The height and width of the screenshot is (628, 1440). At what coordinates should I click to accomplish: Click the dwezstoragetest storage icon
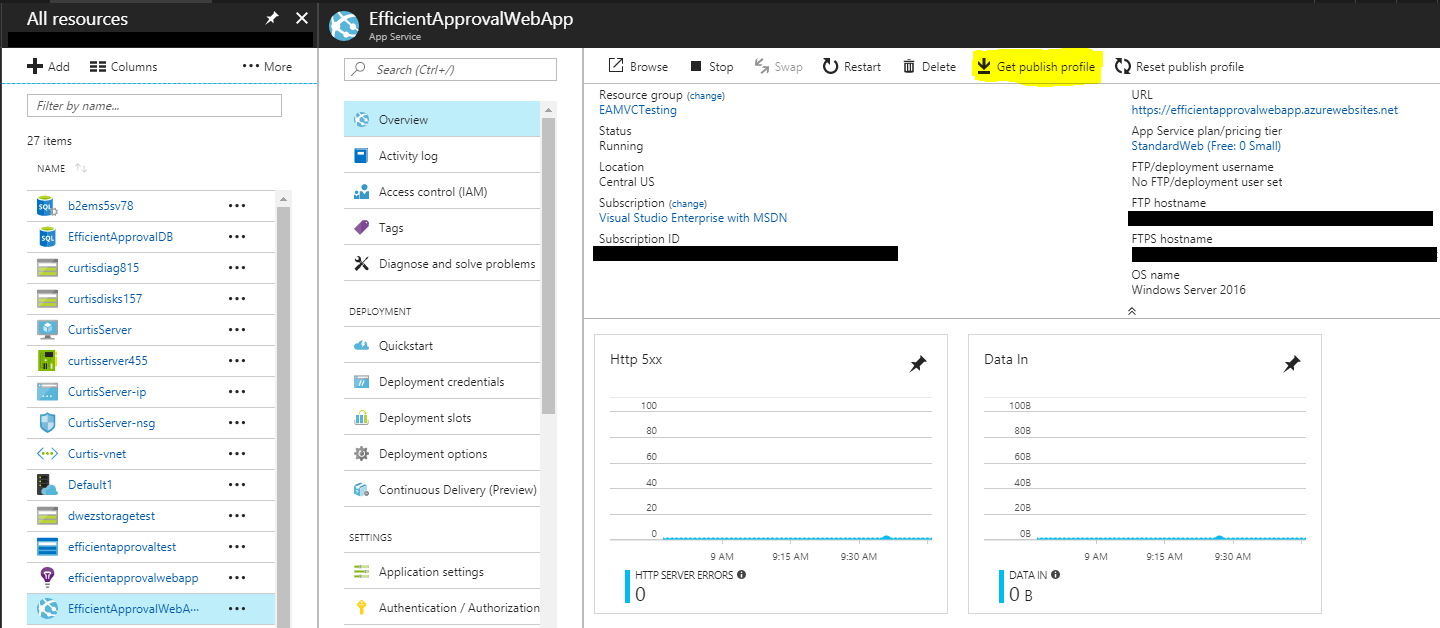47,516
